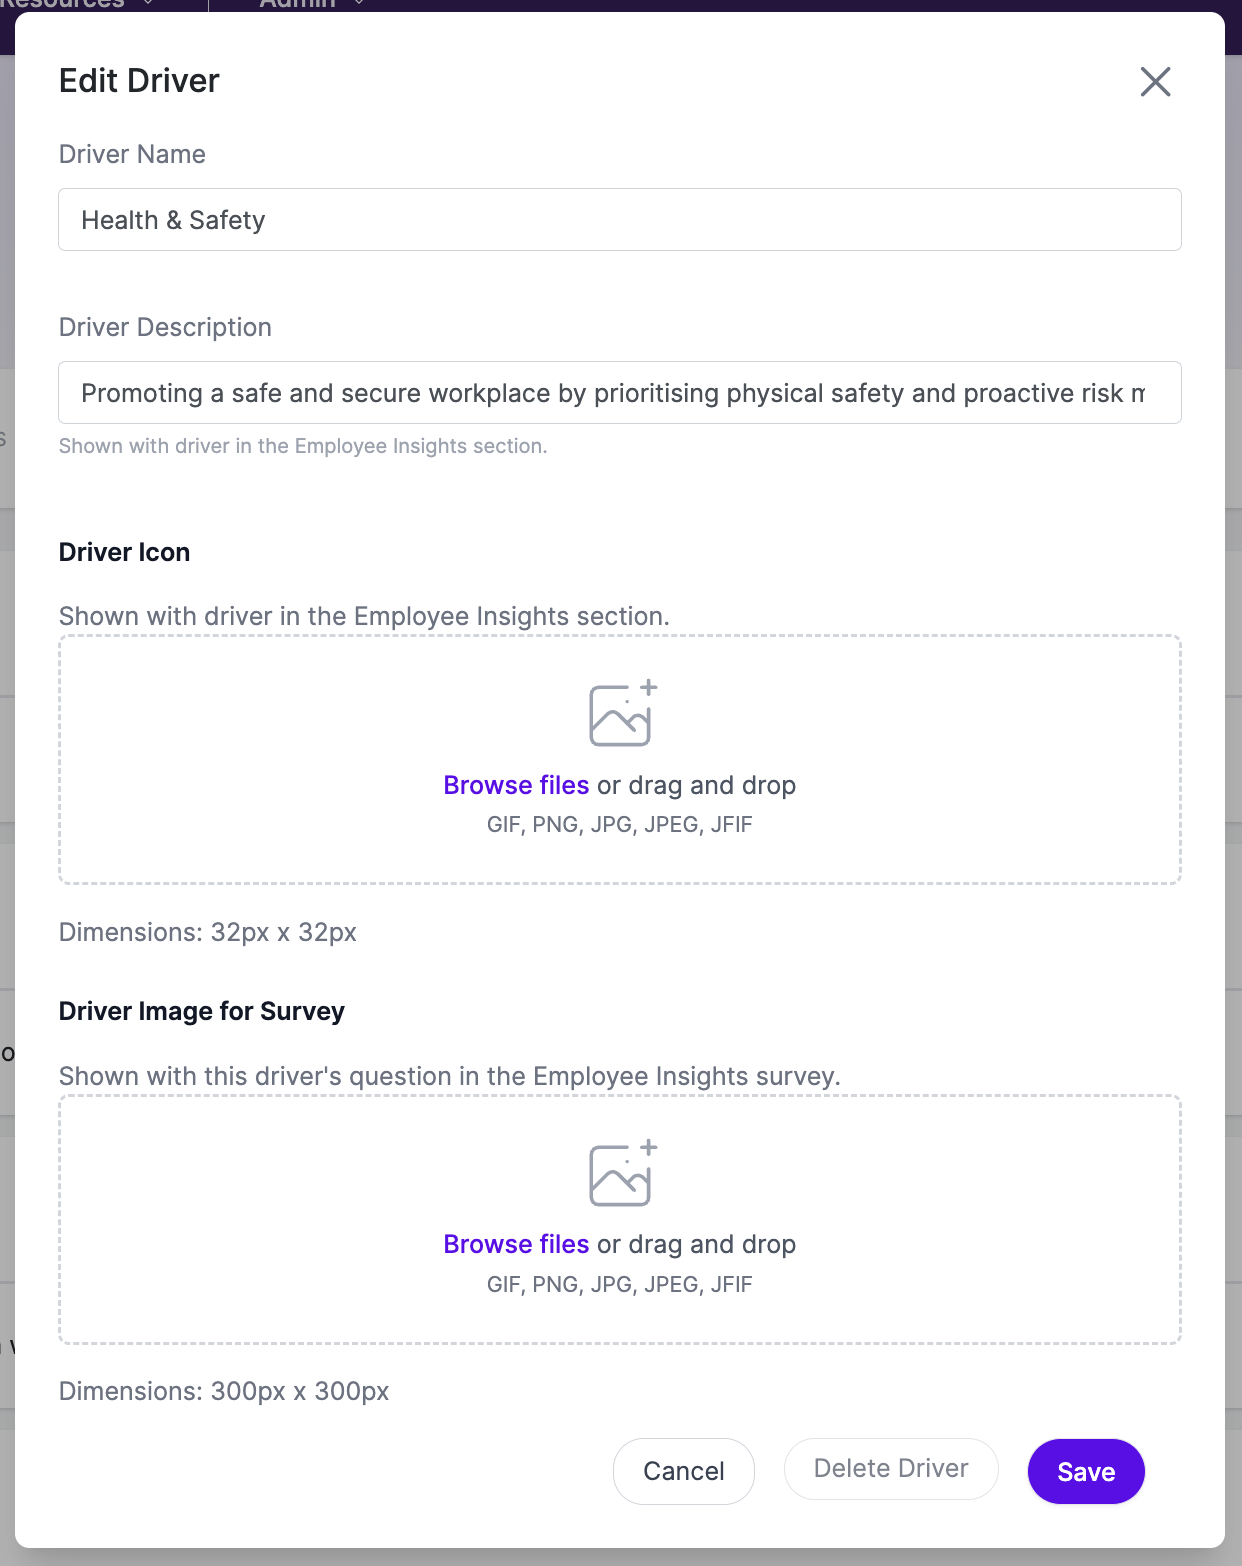
Task: Click the file formats text in Driver Icon dropzone
Action: (x=620, y=825)
